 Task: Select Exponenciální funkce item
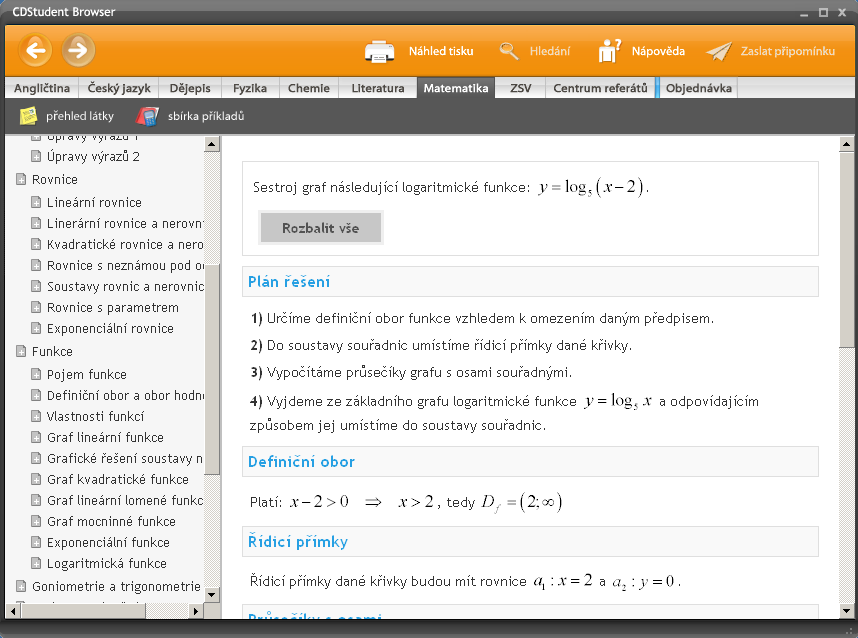click(108, 542)
